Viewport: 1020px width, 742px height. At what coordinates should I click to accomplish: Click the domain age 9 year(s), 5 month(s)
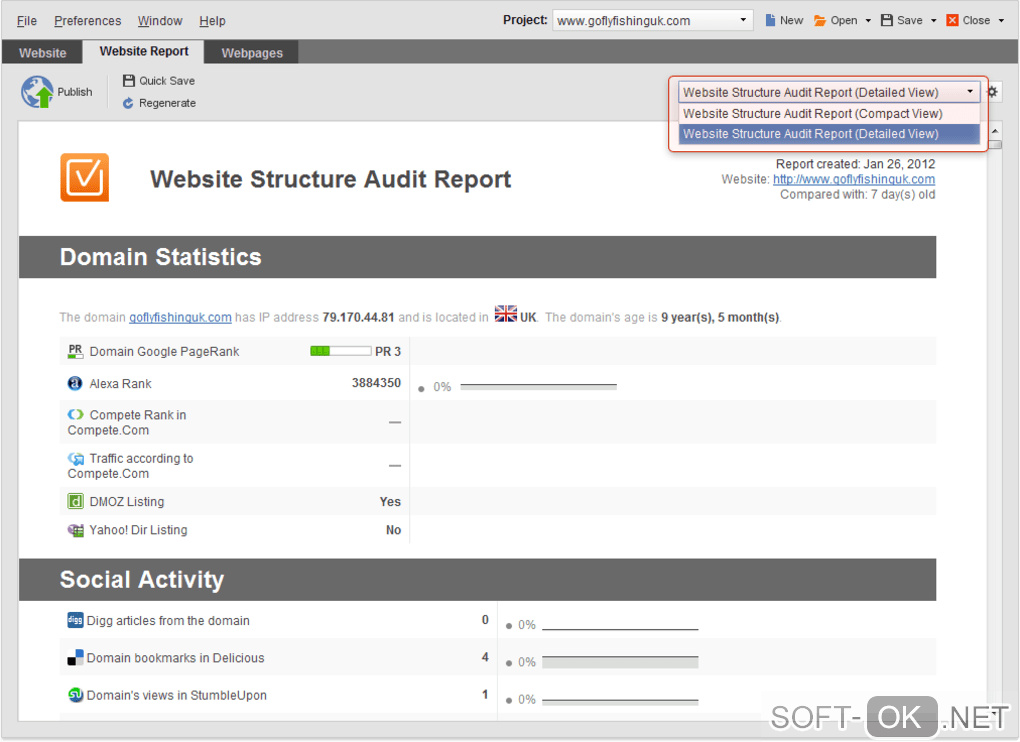pyautogui.click(x=720, y=317)
